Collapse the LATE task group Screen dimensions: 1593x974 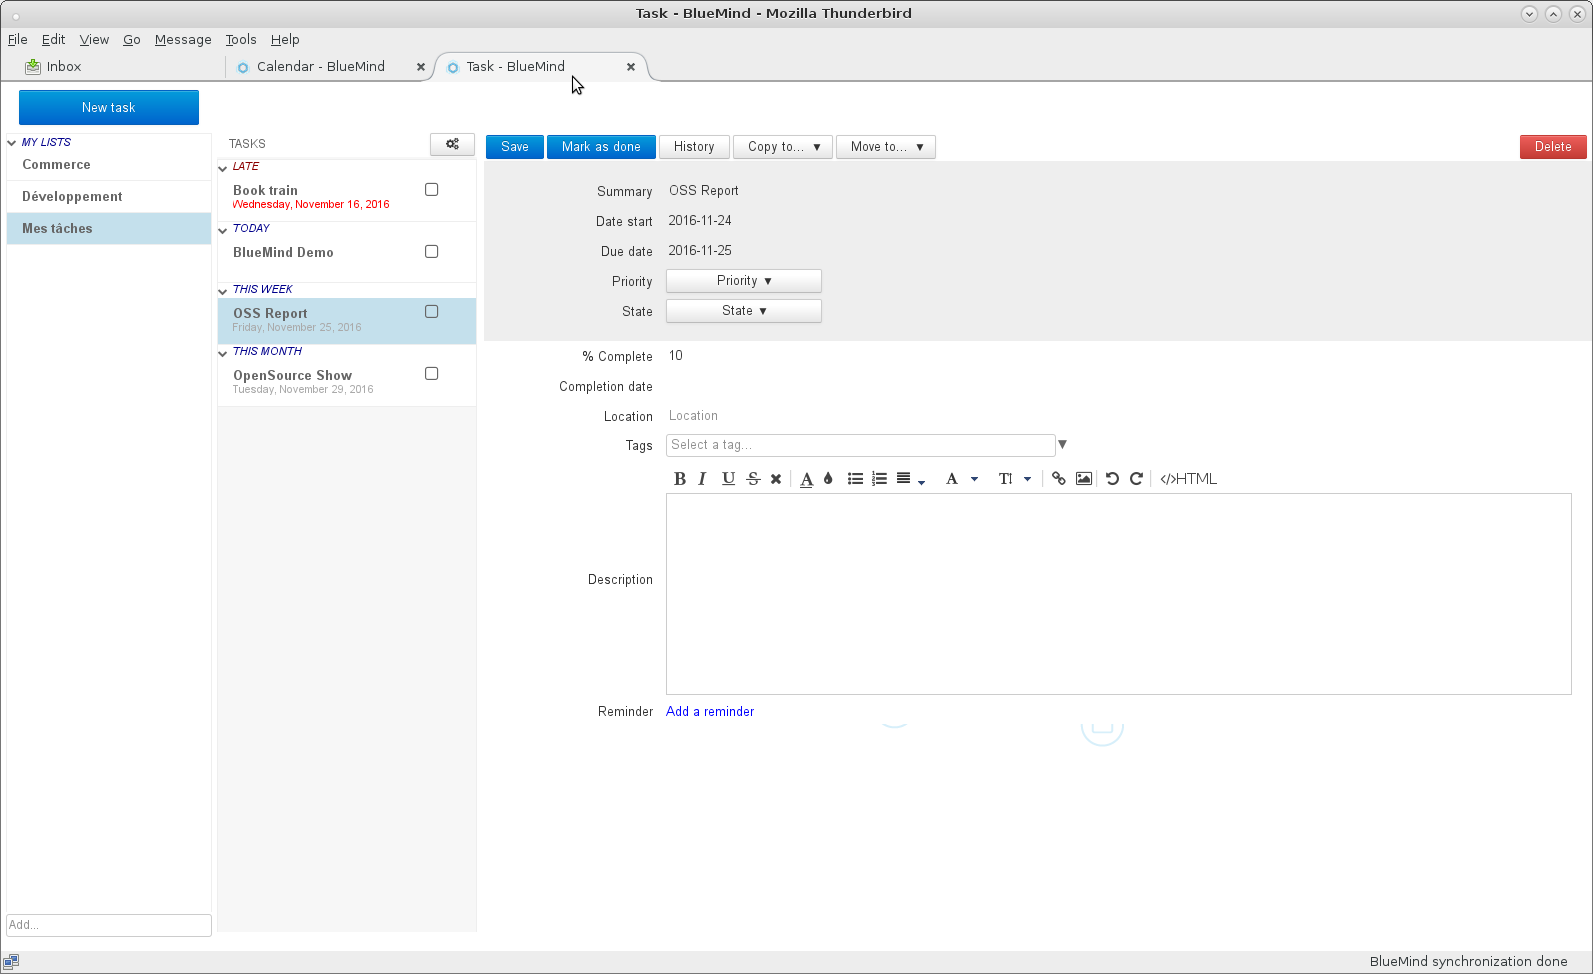pos(223,168)
